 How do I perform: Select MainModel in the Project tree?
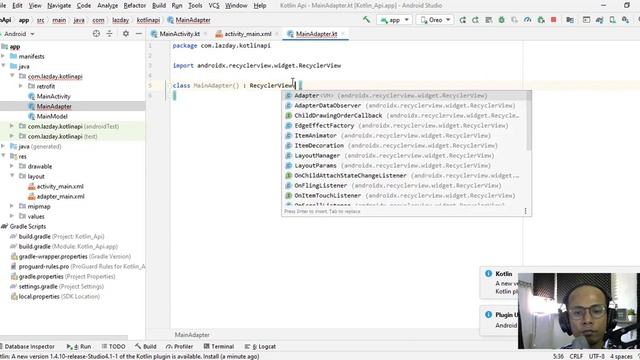coord(52,116)
